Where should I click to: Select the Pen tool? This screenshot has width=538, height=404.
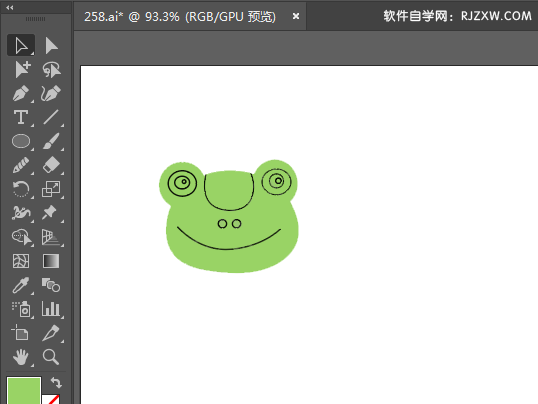[21, 93]
